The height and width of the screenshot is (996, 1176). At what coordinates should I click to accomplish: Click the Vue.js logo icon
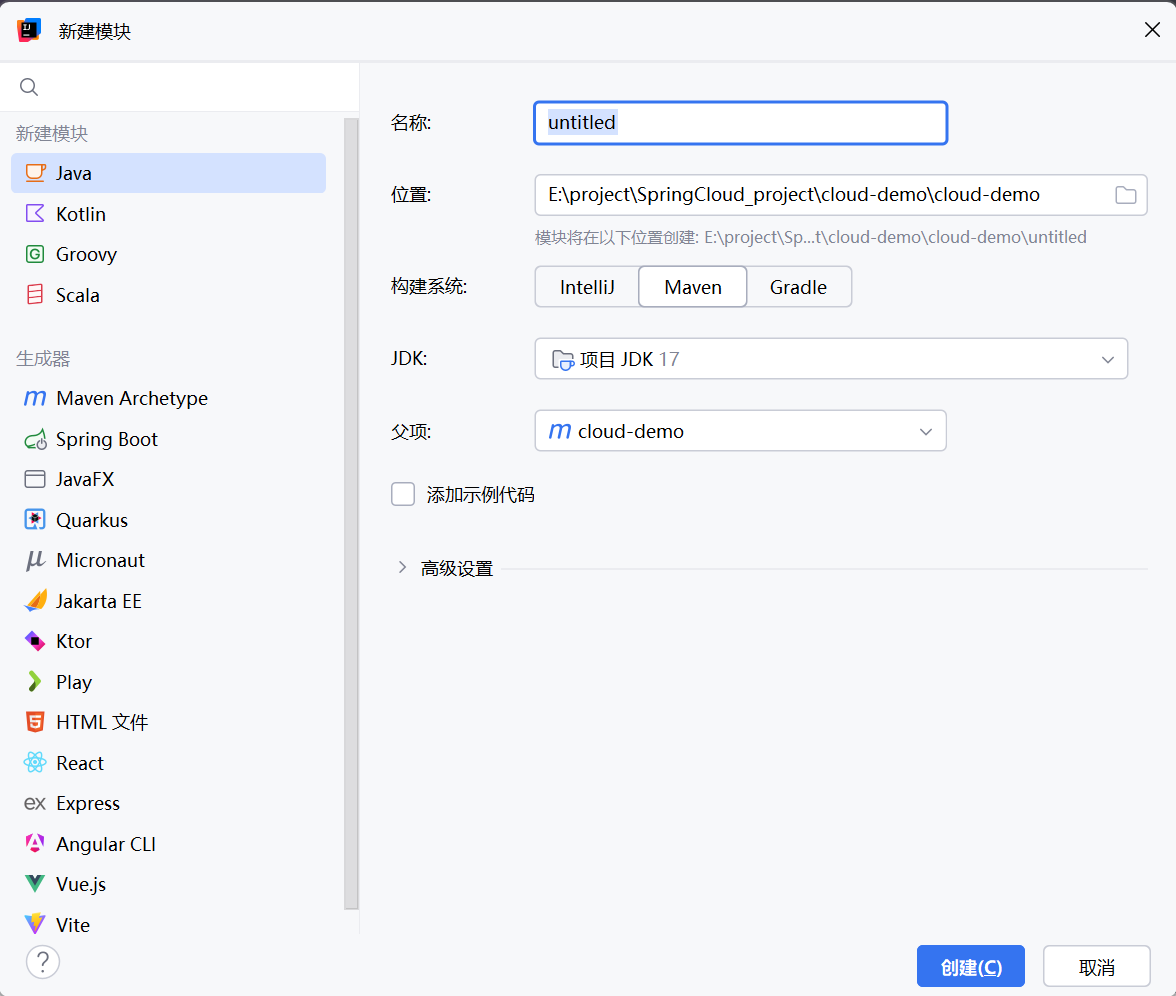[x=35, y=884]
